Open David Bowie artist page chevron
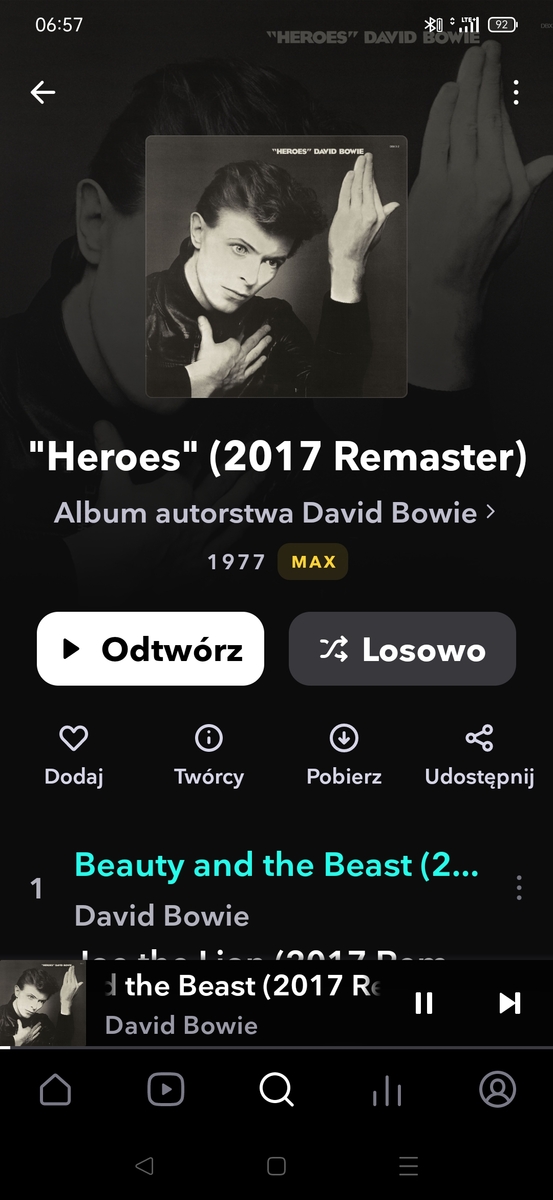The image size is (553, 1200). [490, 513]
